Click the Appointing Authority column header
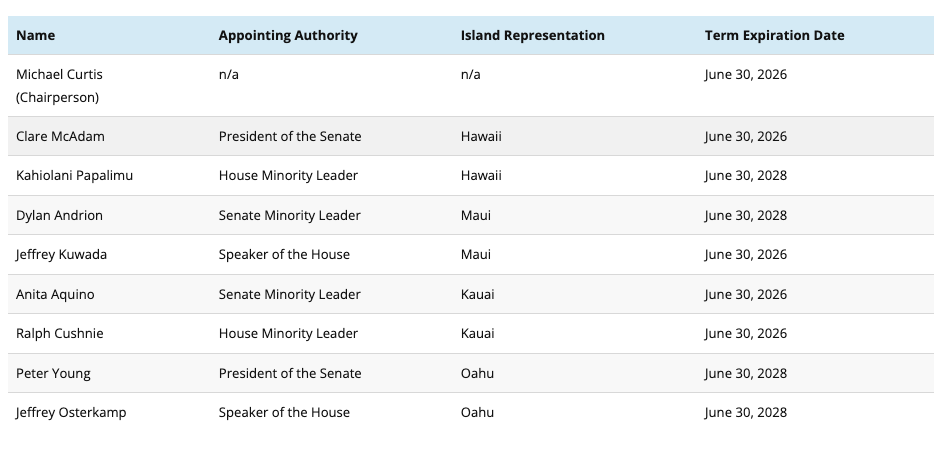 (x=288, y=35)
